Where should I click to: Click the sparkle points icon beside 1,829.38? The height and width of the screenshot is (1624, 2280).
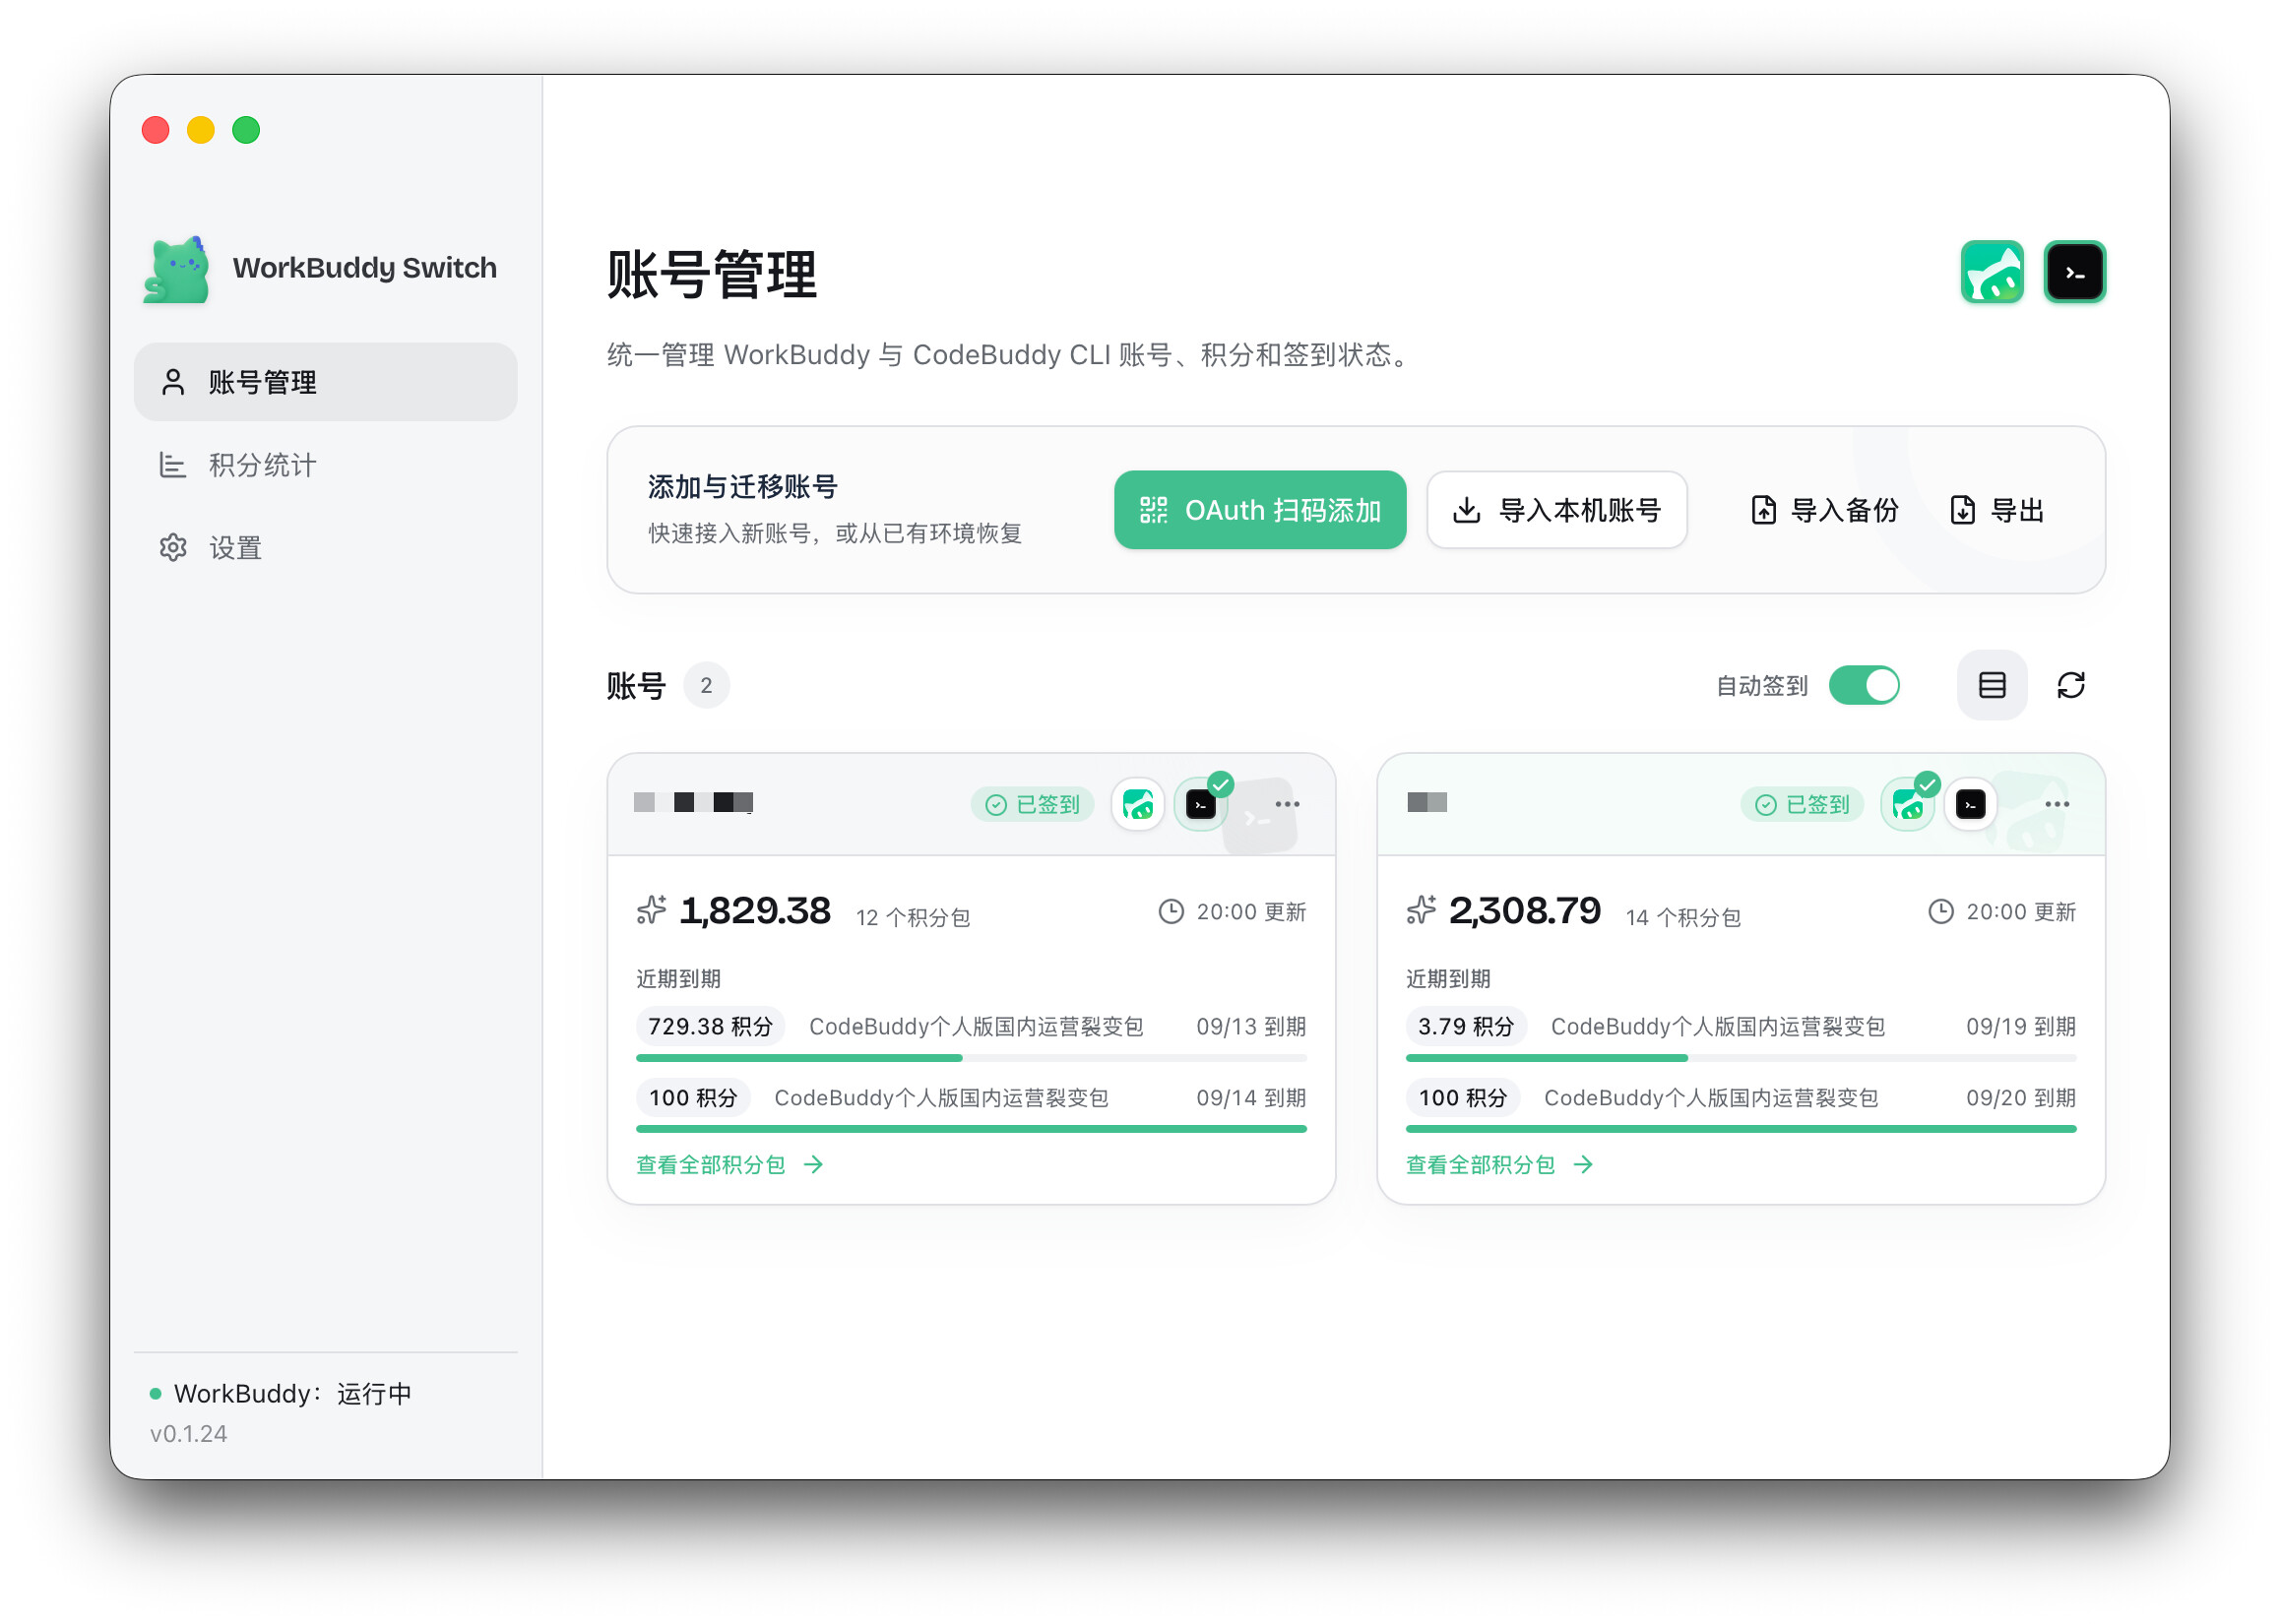pos(651,910)
